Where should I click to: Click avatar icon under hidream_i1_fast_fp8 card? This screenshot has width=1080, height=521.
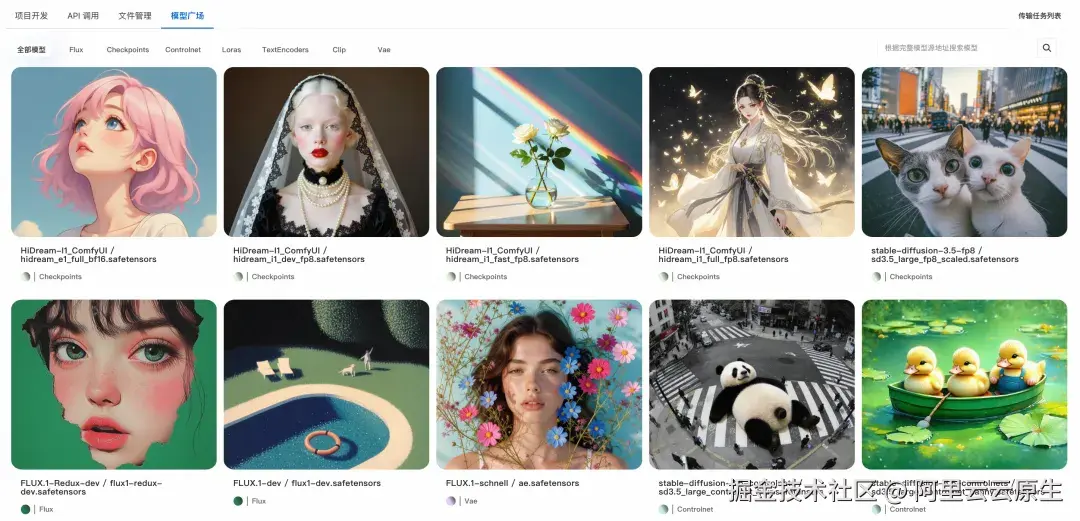[451, 276]
